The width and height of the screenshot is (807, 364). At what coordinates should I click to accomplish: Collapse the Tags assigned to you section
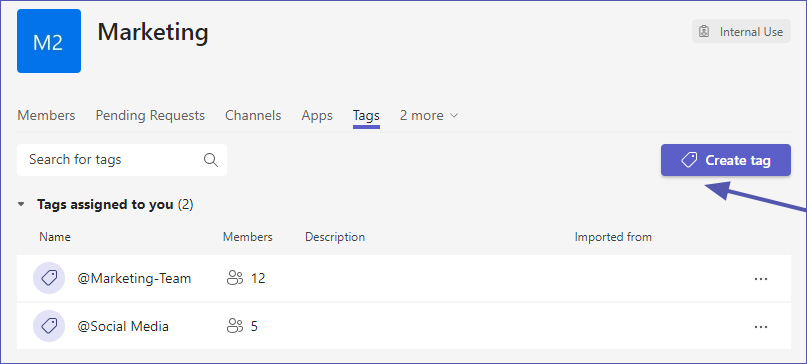pyautogui.click(x=21, y=204)
